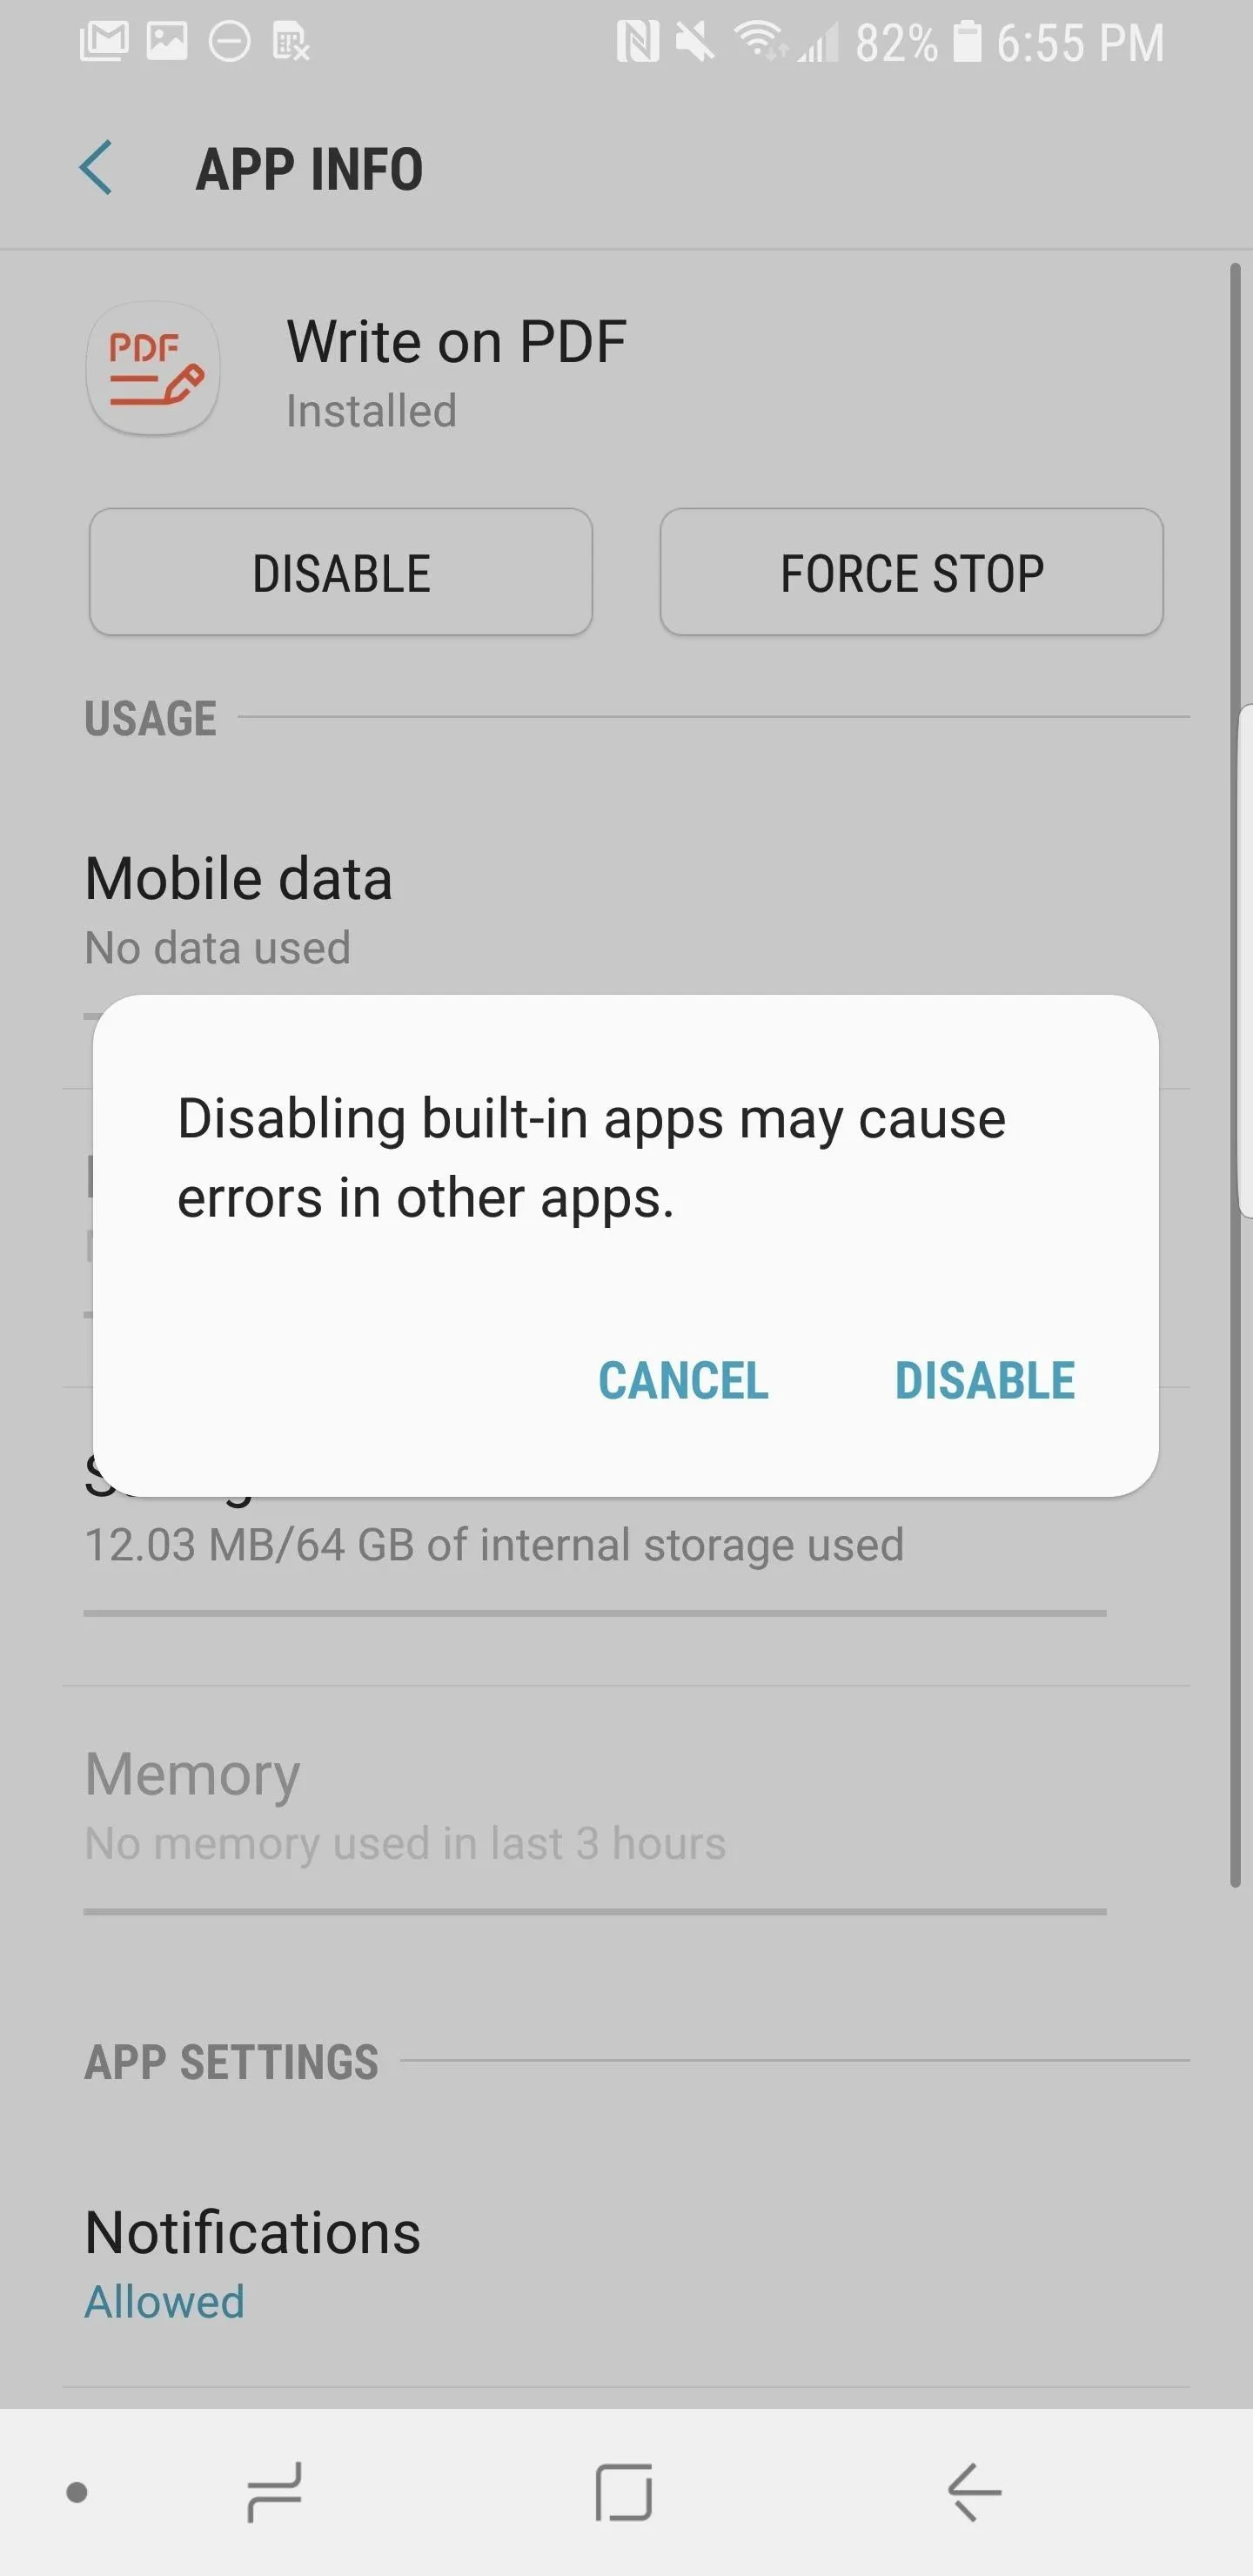Tap the back arrow beside APP INFO
This screenshot has height=2576, width=1253.
click(x=96, y=168)
